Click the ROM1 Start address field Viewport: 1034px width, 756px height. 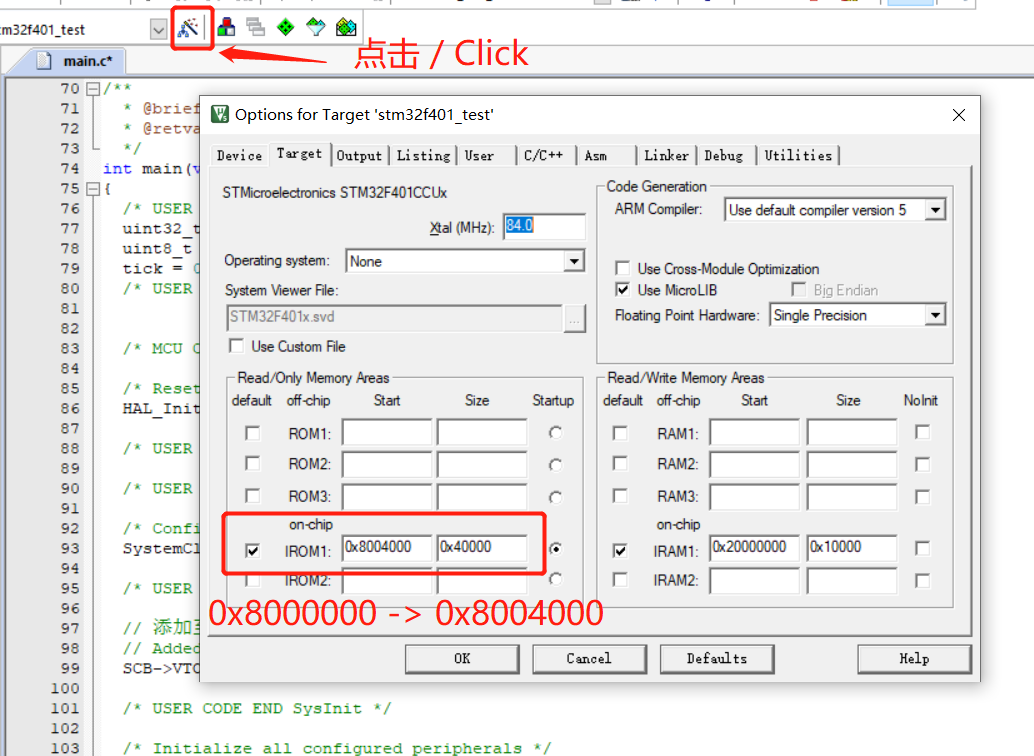tap(387, 433)
